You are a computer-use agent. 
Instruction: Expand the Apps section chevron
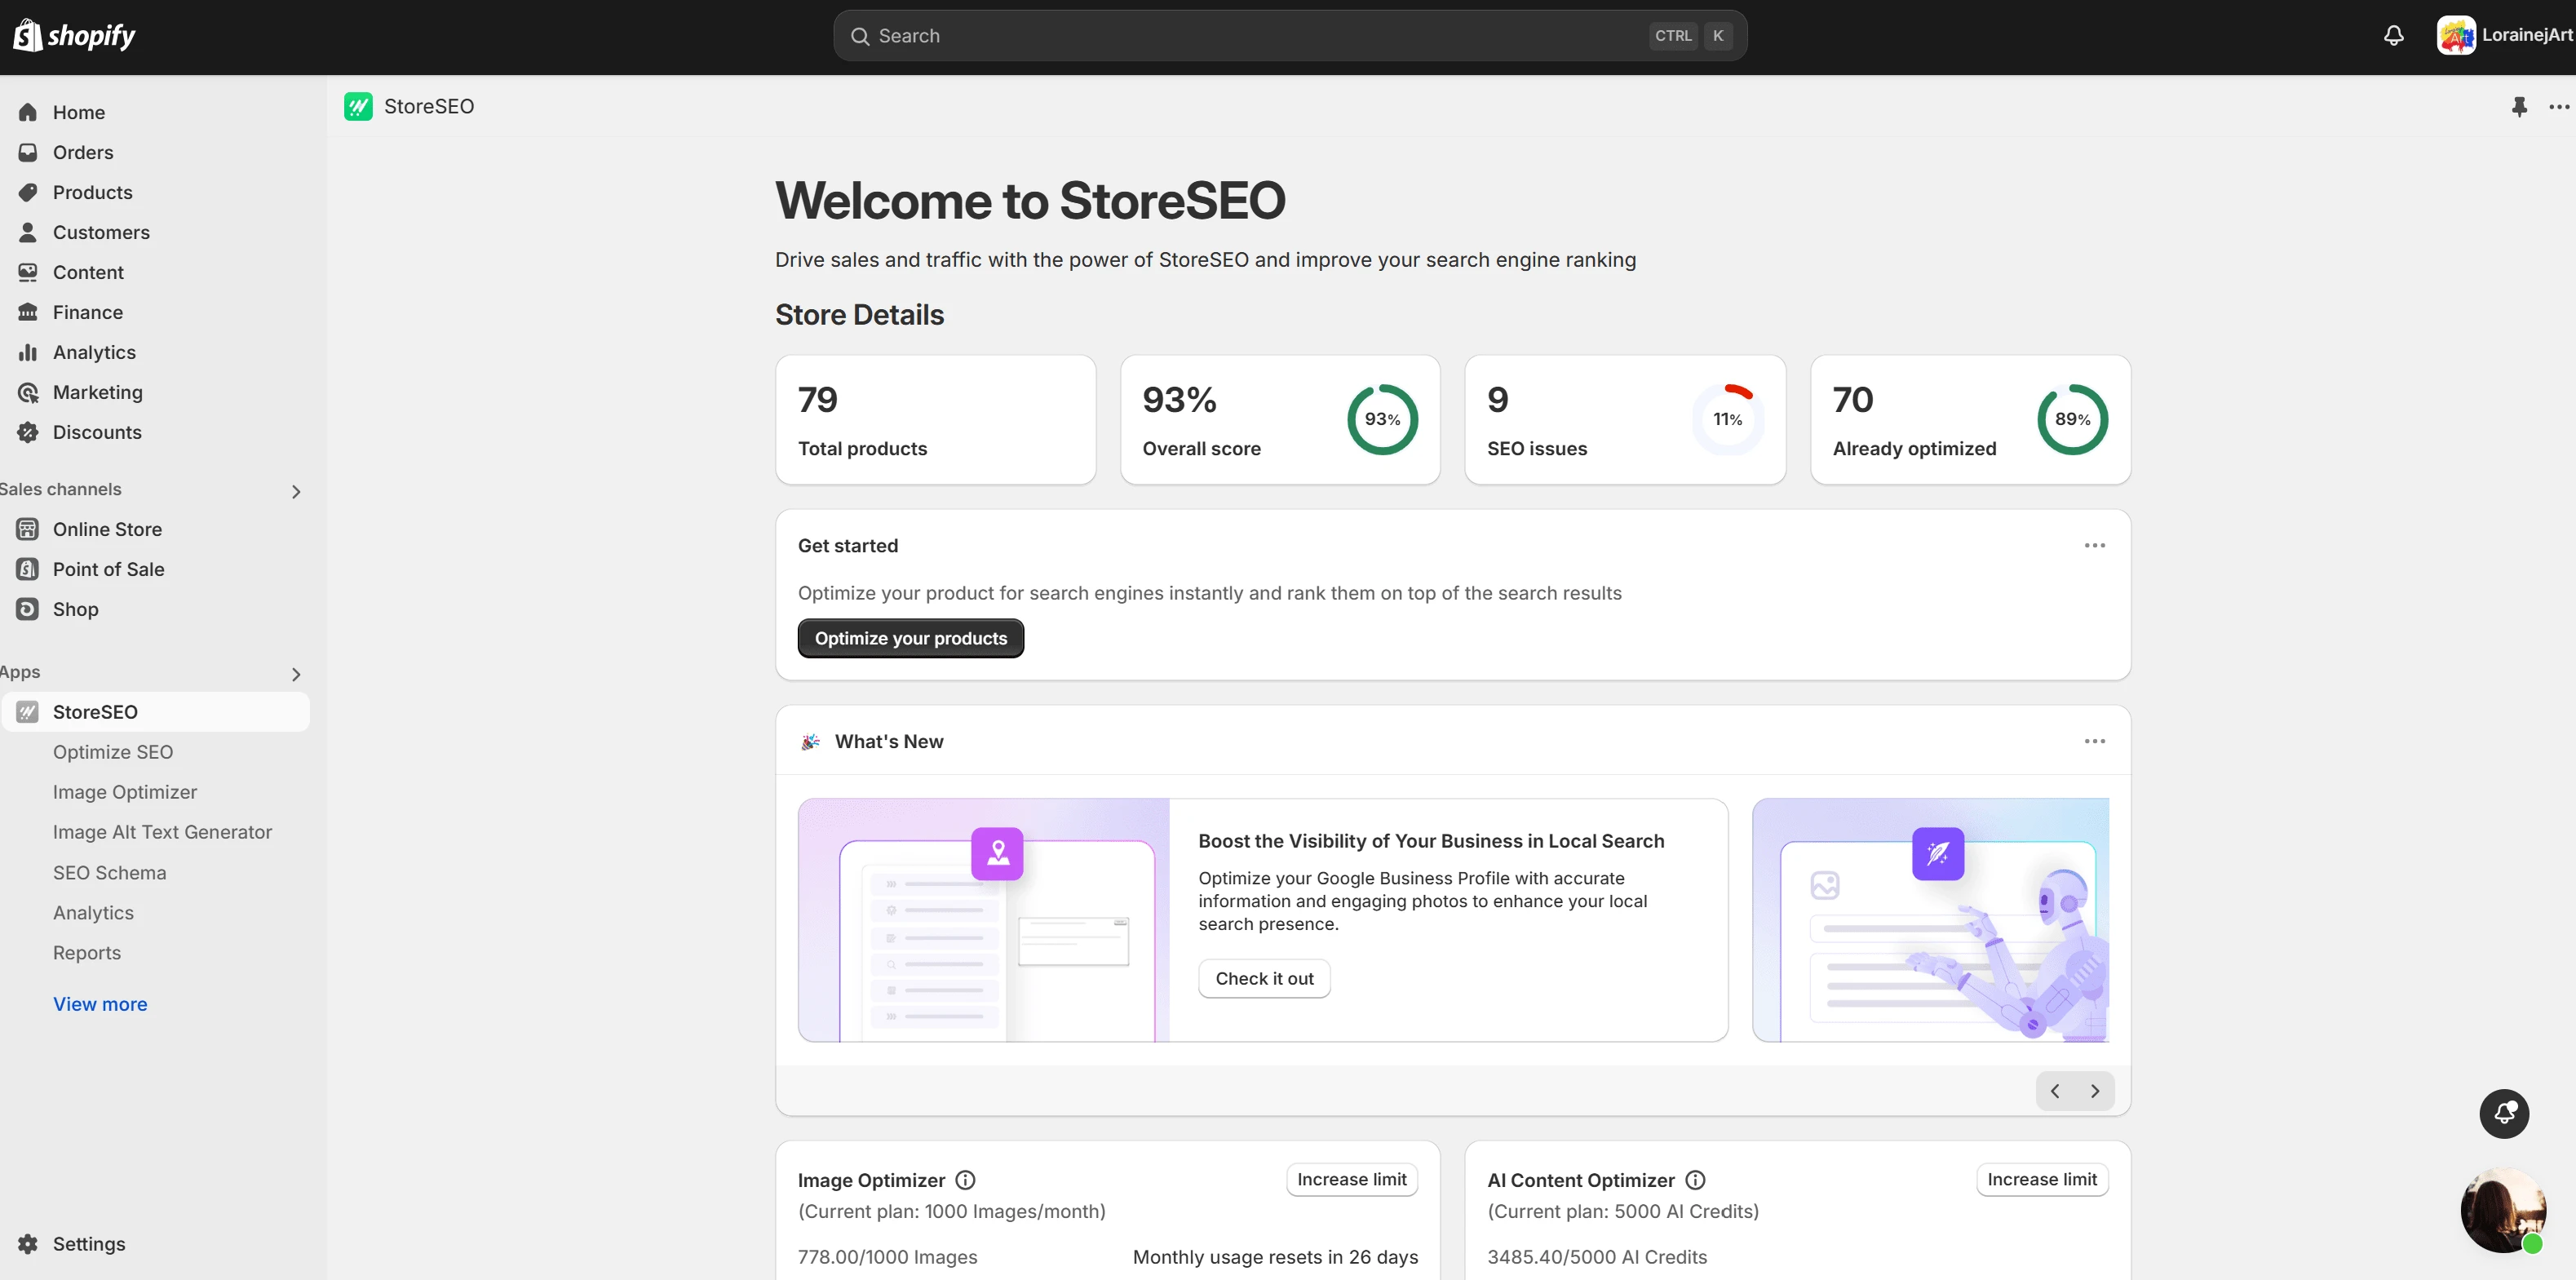point(296,674)
